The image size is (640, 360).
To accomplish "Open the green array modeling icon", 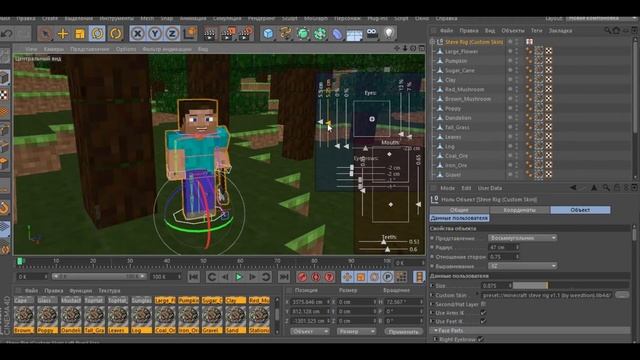I will click(x=320, y=33).
